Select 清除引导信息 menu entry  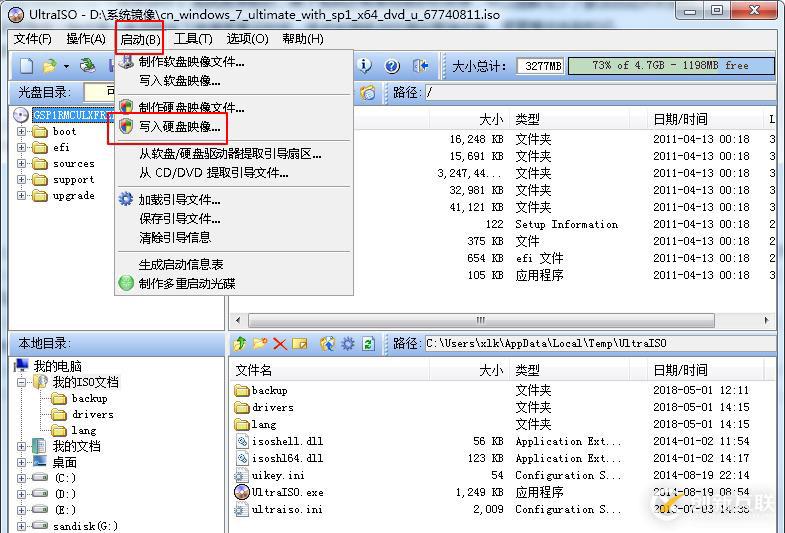[x=234, y=237]
